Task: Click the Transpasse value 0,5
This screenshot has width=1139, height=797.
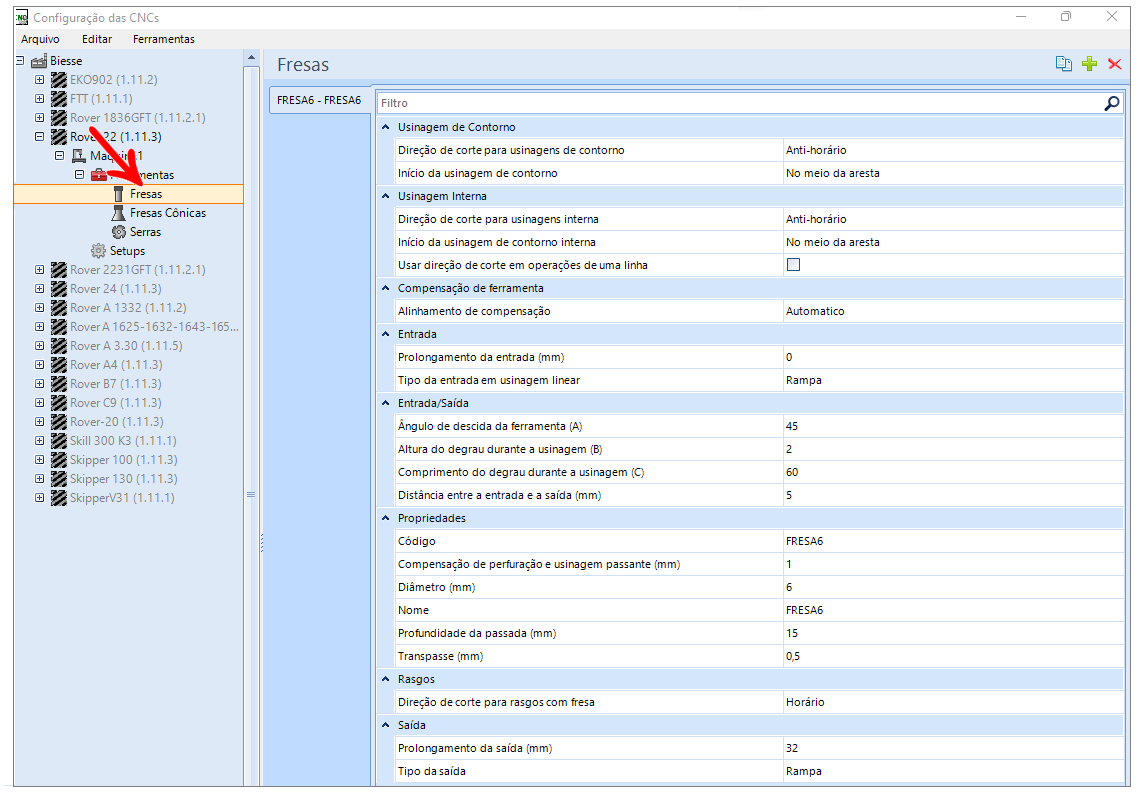Action: pos(953,656)
